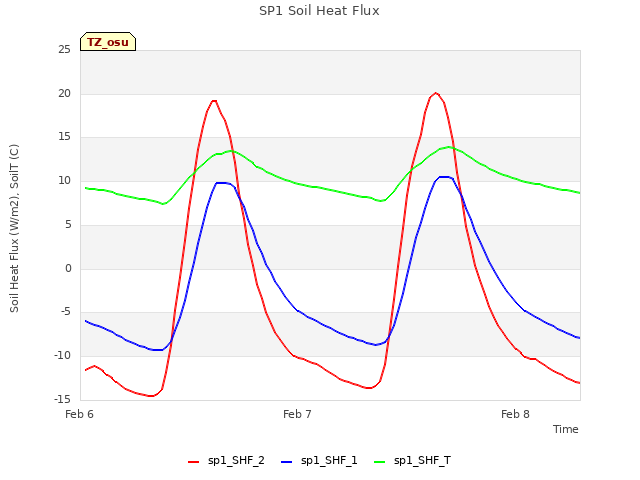Click the y-axis tick label 20
This screenshot has width=640, height=480.
[x=64, y=93]
